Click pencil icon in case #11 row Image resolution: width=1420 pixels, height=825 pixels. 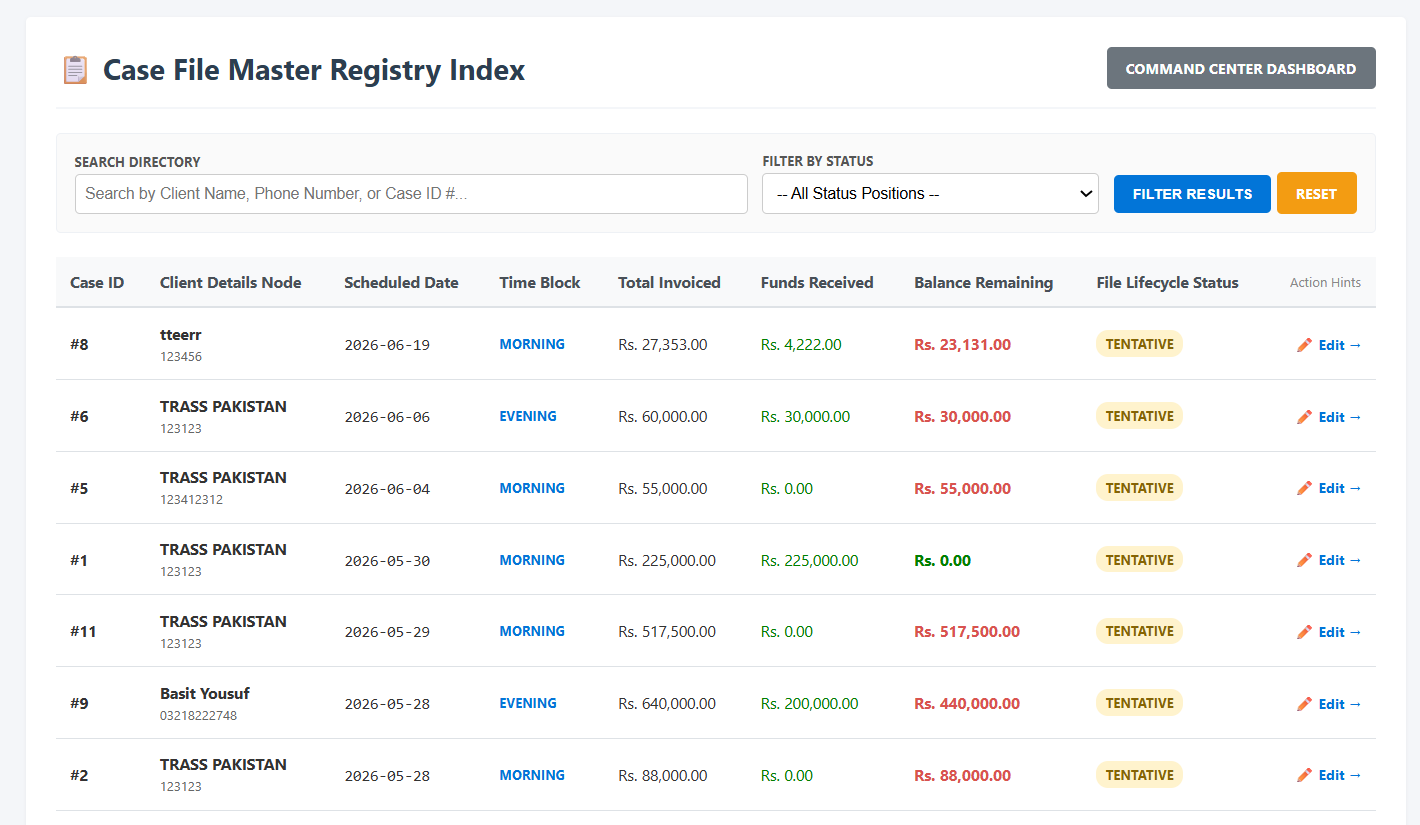[1304, 632]
